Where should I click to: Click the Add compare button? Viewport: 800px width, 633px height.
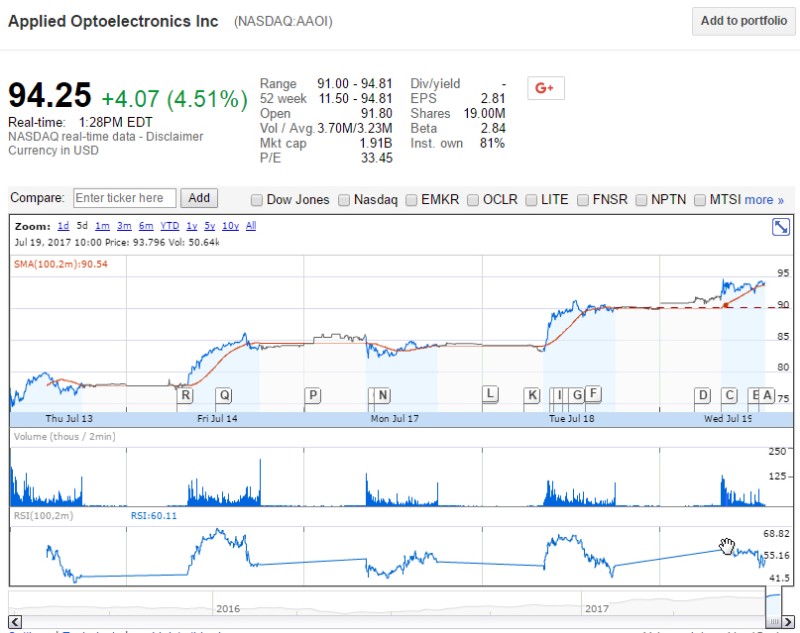pos(199,198)
